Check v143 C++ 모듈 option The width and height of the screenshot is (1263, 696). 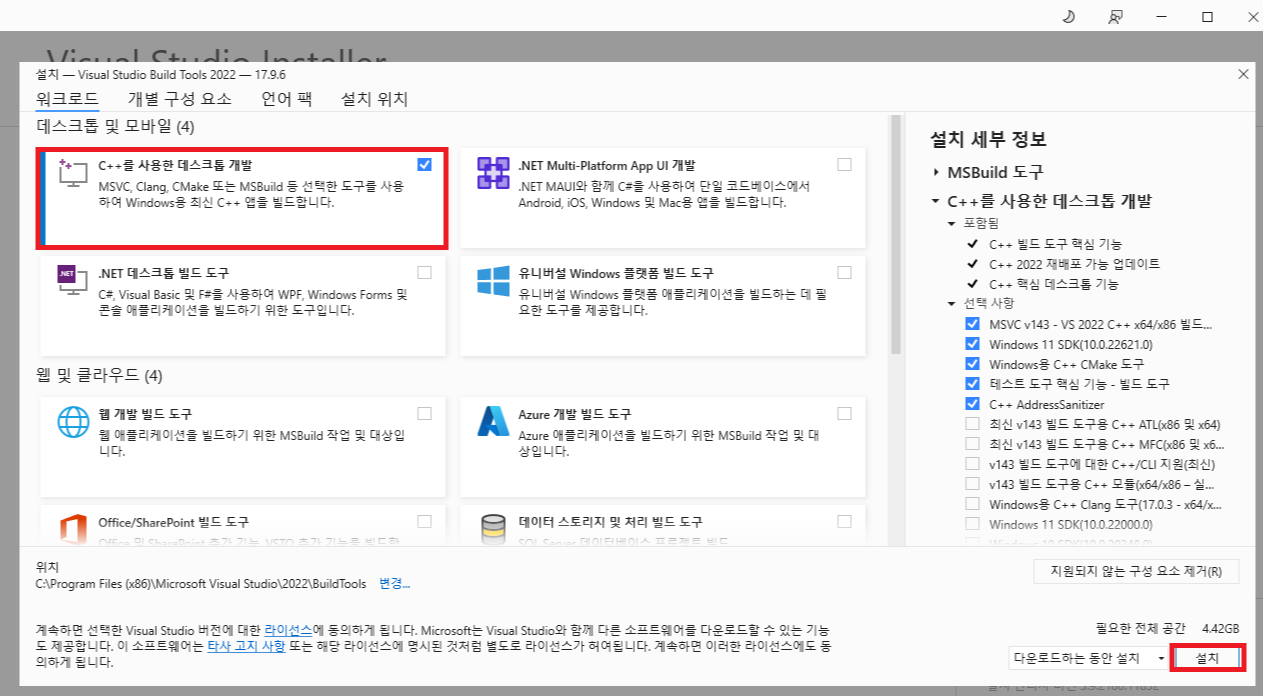click(972, 484)
